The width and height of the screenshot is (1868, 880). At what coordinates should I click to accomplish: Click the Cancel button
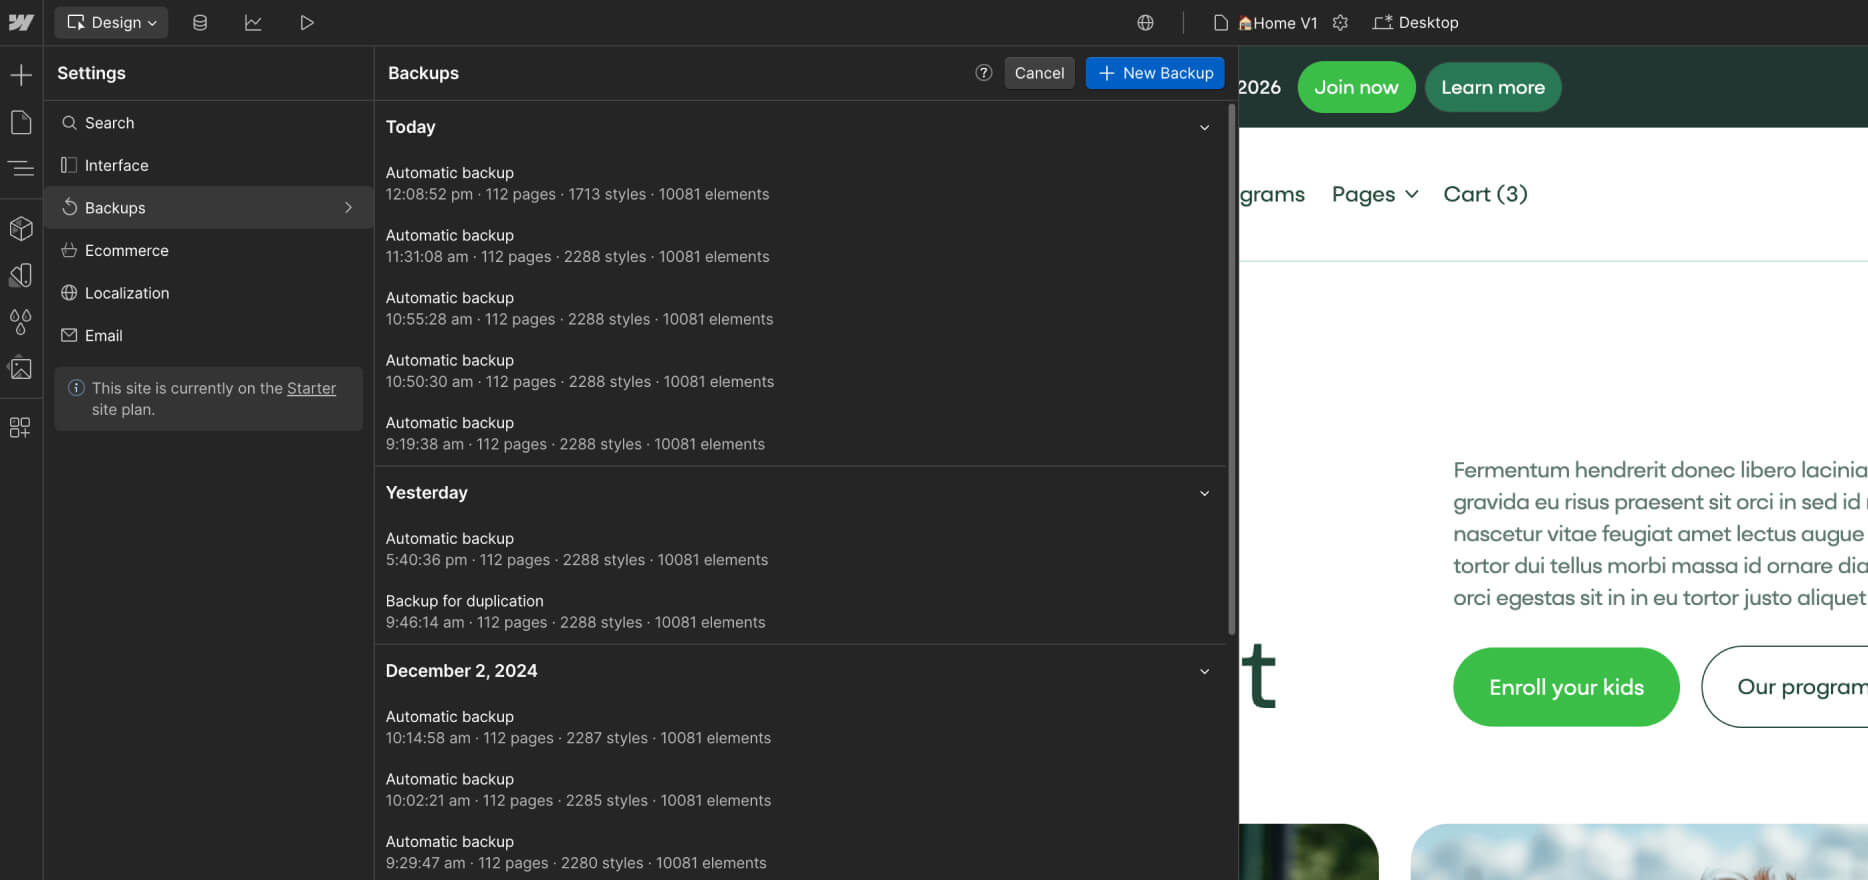[1039, 72]
